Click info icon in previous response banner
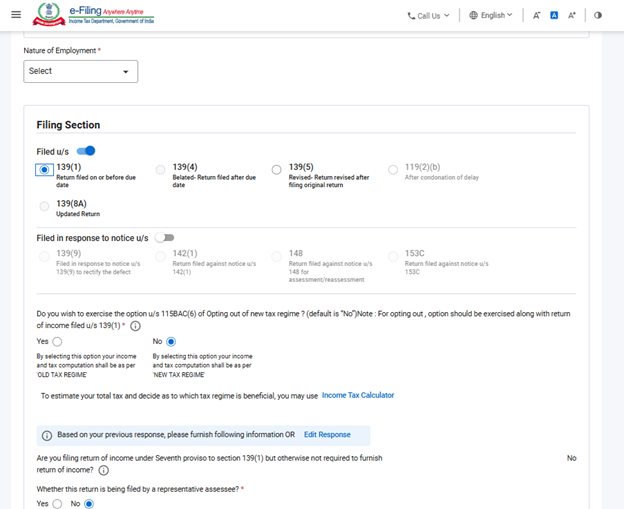The height and width of the screenshot is (509, 624). point(47,435)
